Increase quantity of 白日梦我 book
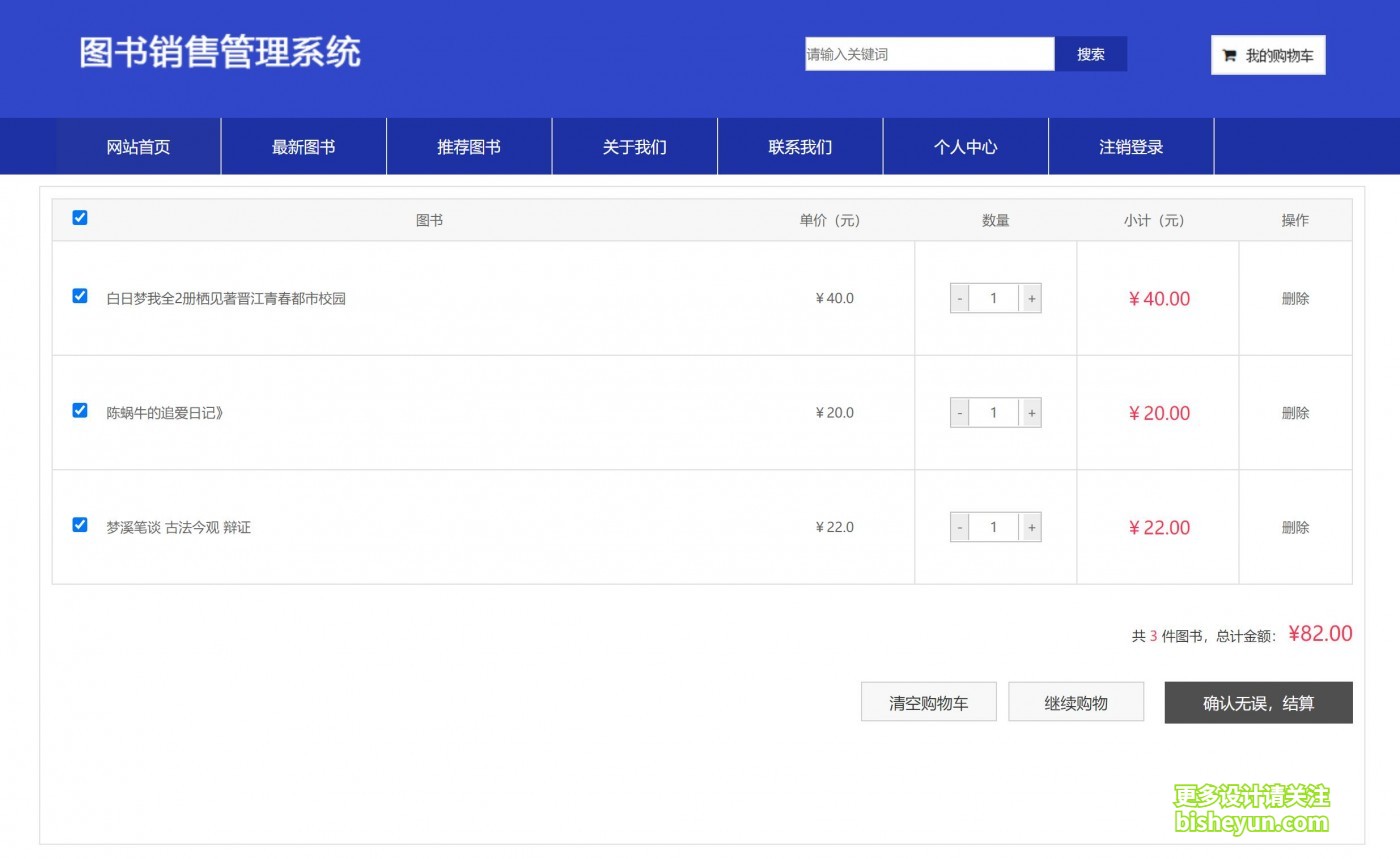The image size is (1400, 859). point(1031,298)
